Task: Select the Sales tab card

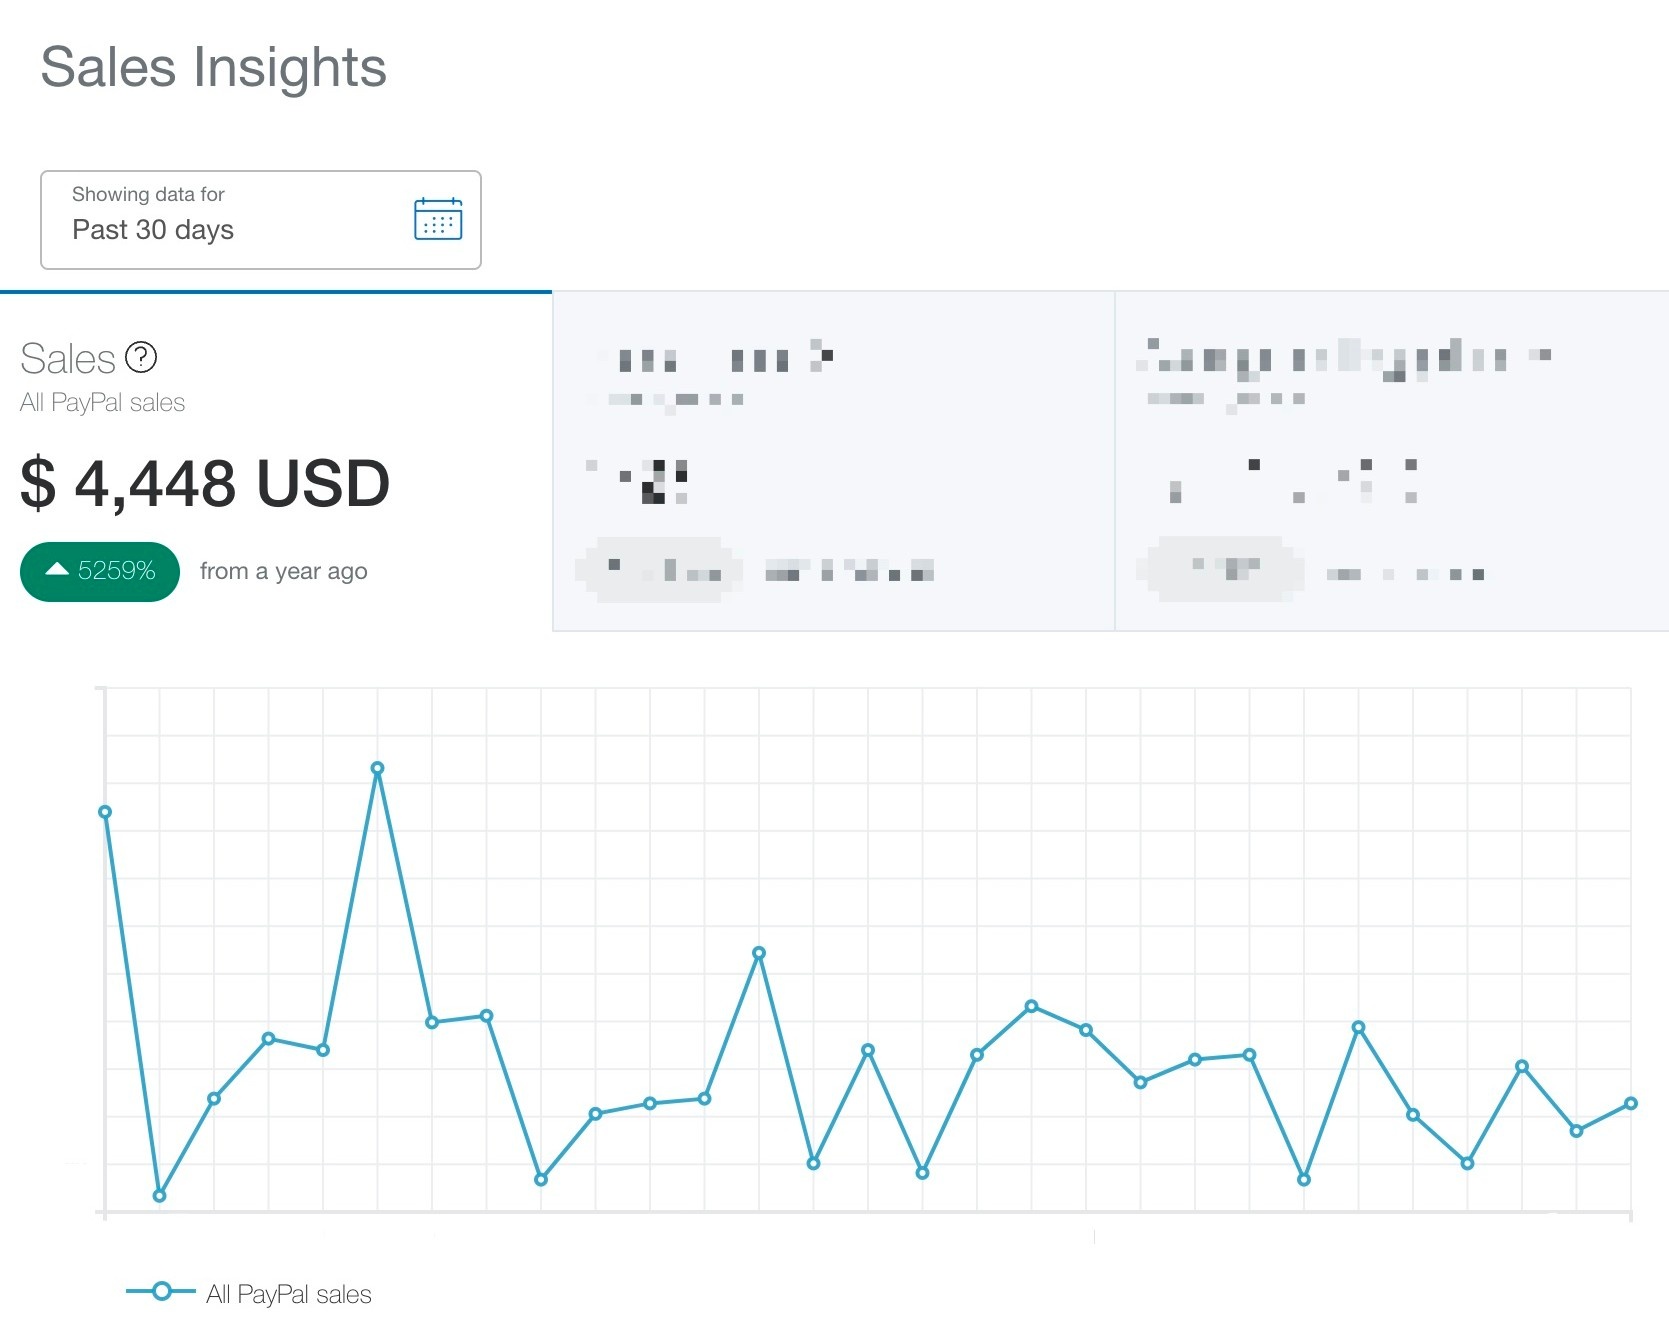Action: 276,462
